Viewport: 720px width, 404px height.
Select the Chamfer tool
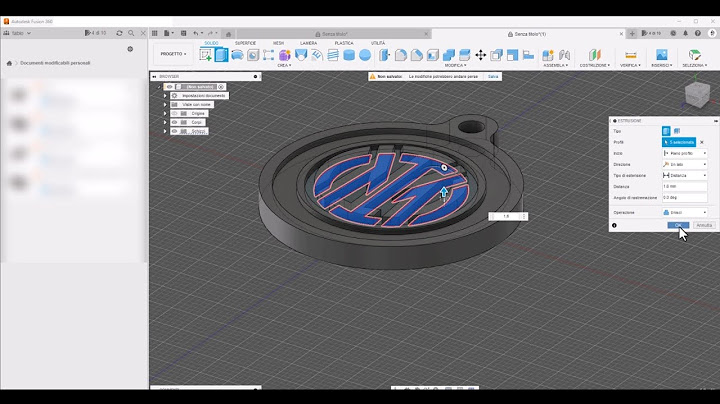pyautogui.click(x=416, y=55)
